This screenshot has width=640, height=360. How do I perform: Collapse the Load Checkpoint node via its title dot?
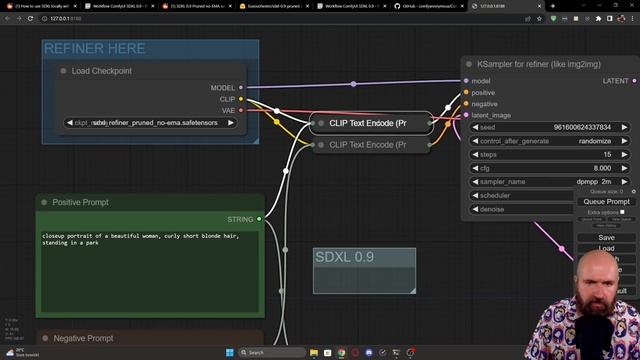click(x=63, y=71)
